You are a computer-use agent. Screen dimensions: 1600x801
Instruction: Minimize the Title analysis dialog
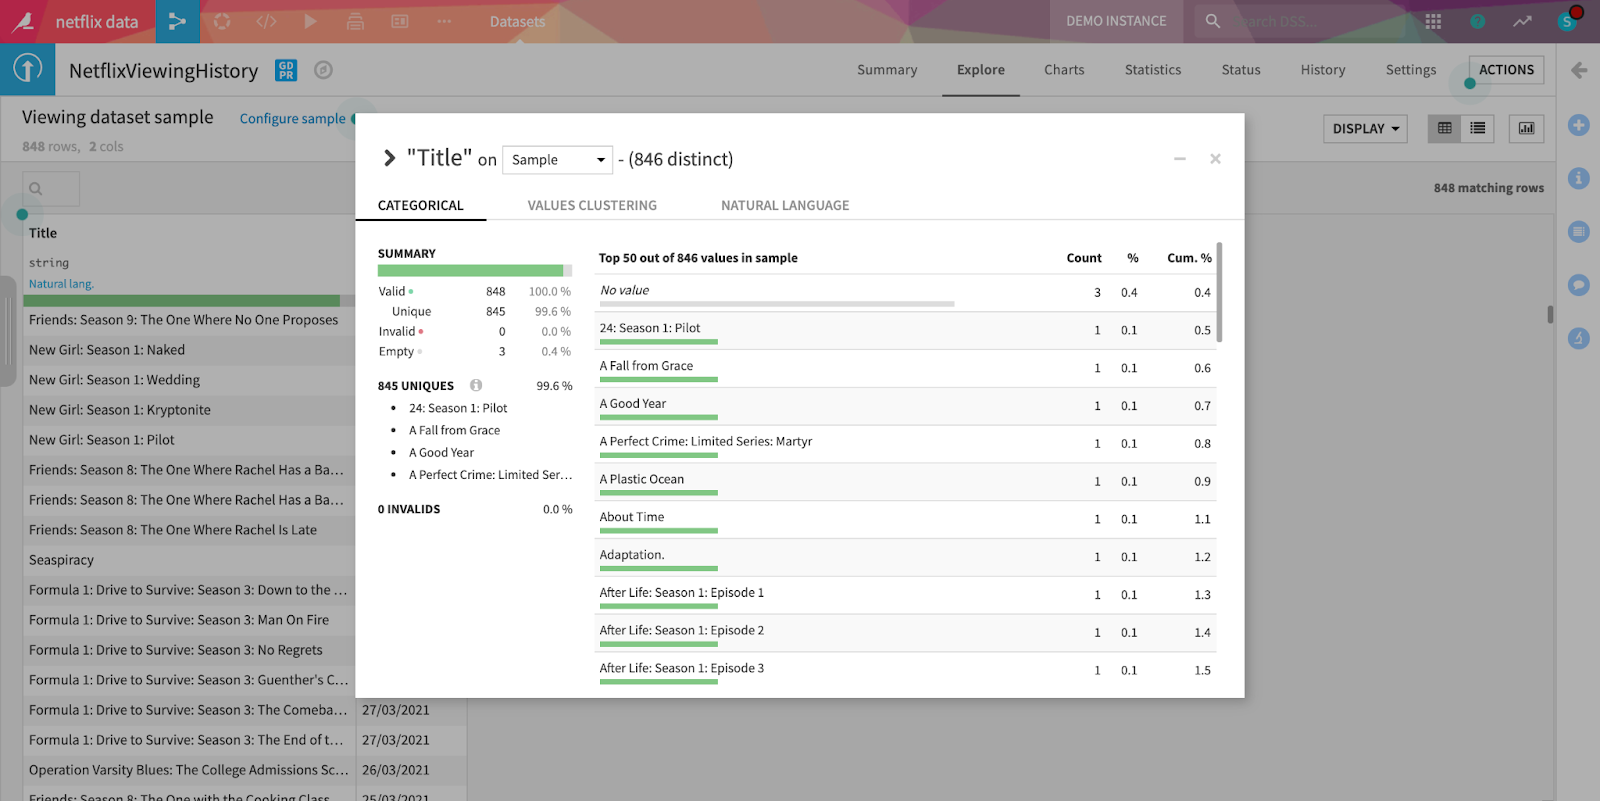pyautogui.click(x=1180, y=159)
